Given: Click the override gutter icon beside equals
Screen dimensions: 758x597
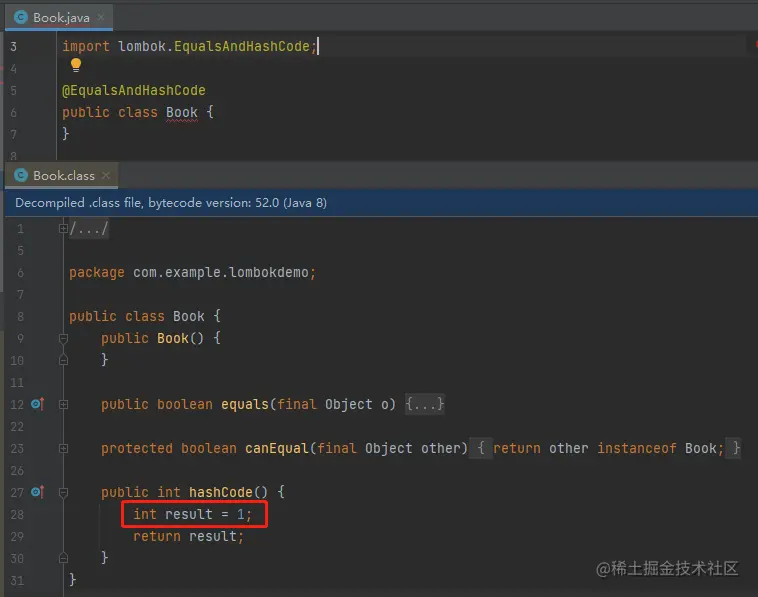Looking at the screenshot, I should pyautogui.click(x=38, y=404).
